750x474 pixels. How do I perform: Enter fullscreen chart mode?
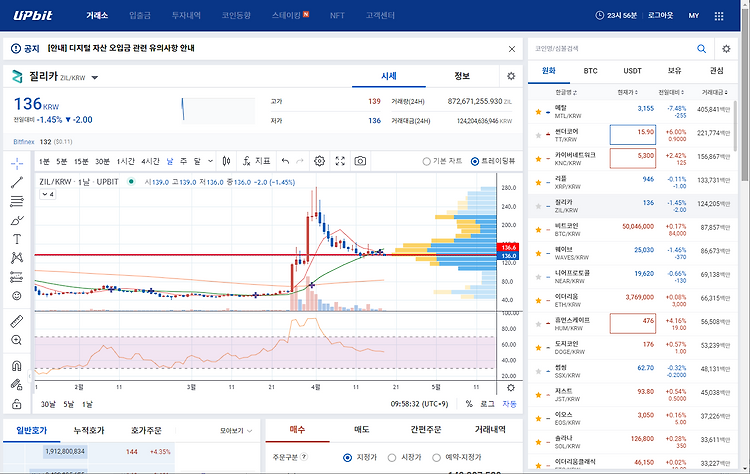point(340,161)
